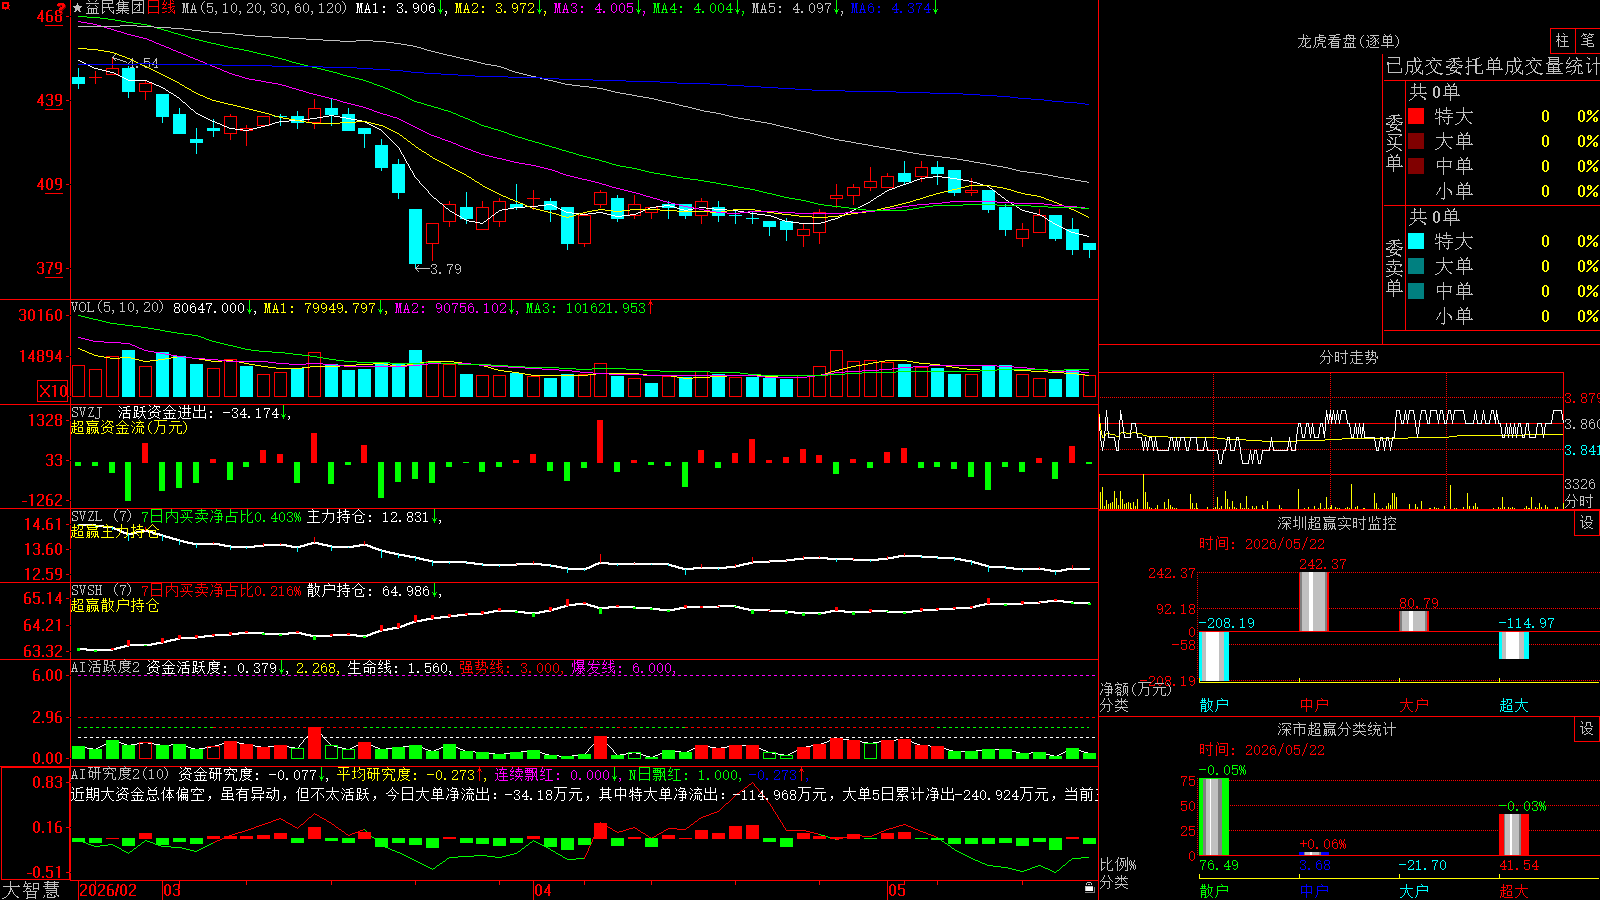Click the lock icon at chart bottom-right
The width and height of the screenshot is (1600, 900).
click(x=1089, y=888)
